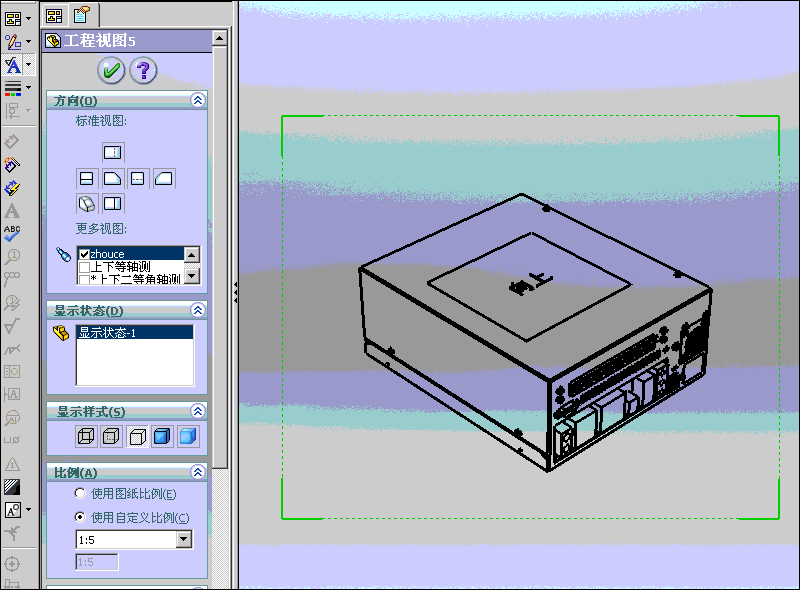Check the 上下二等角轴测 view checkbox
The height and width of the screenshot is (590, 800).
[85, 279]
